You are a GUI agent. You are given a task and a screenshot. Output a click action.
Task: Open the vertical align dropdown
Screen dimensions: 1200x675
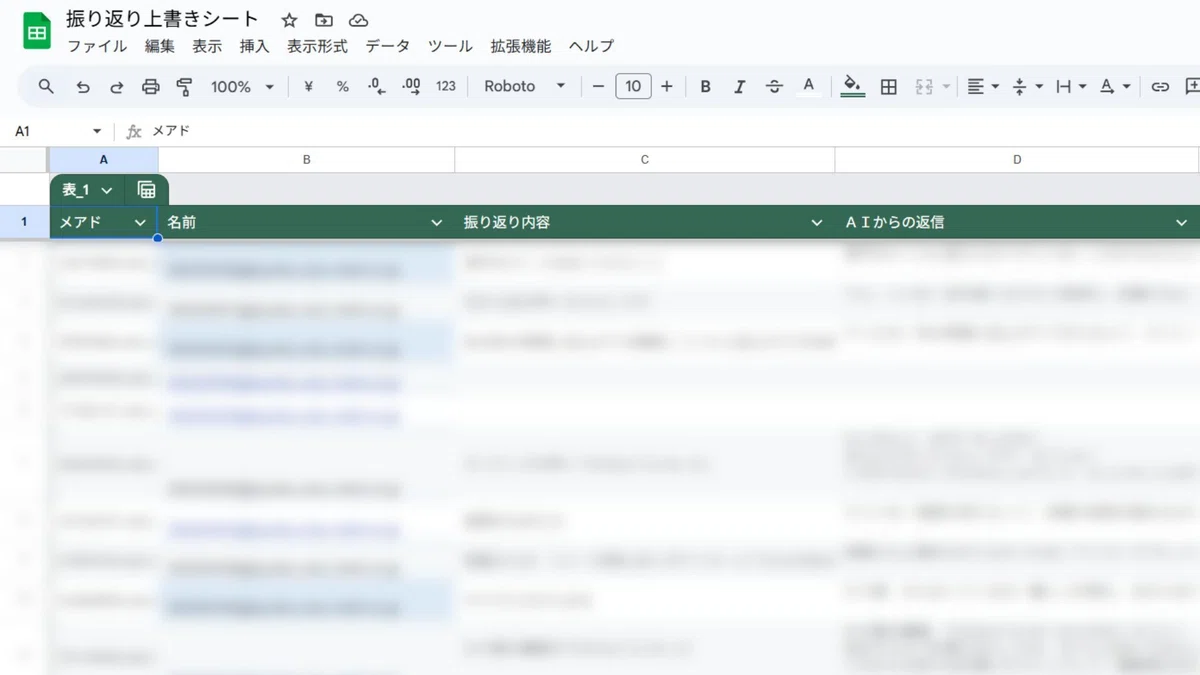click(1027, 87)
